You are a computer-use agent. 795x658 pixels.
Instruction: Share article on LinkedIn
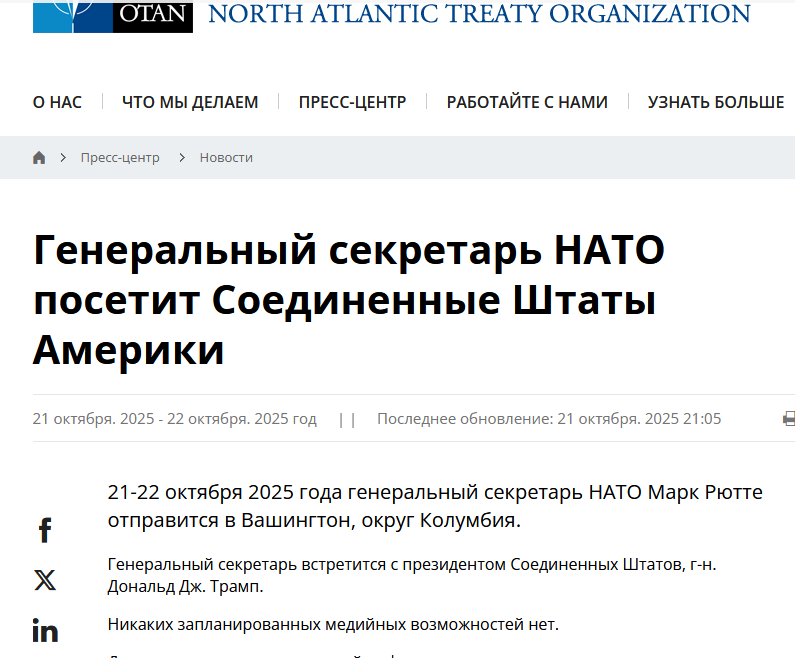45,631
